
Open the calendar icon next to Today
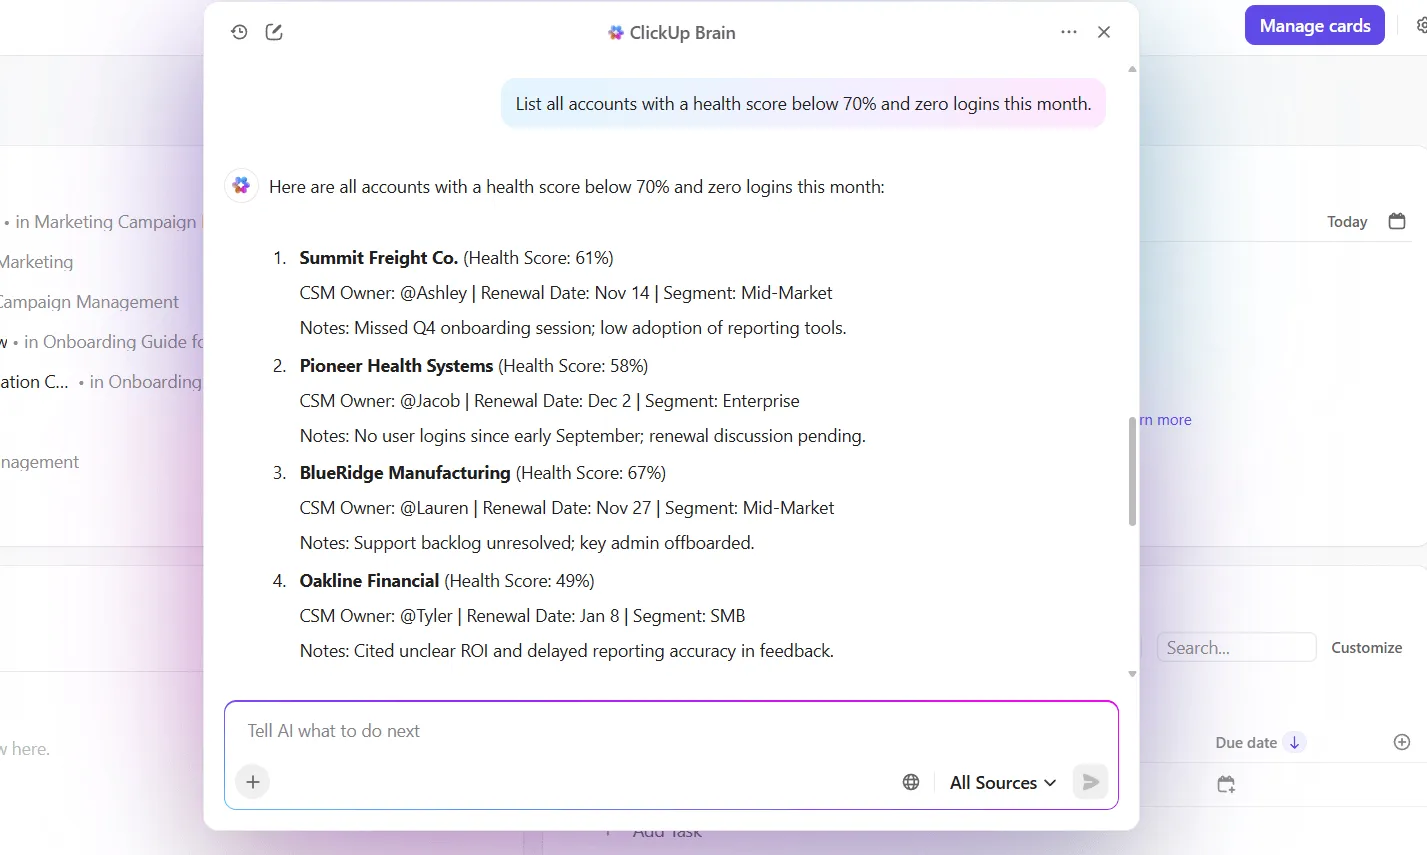click(1397, 221)
